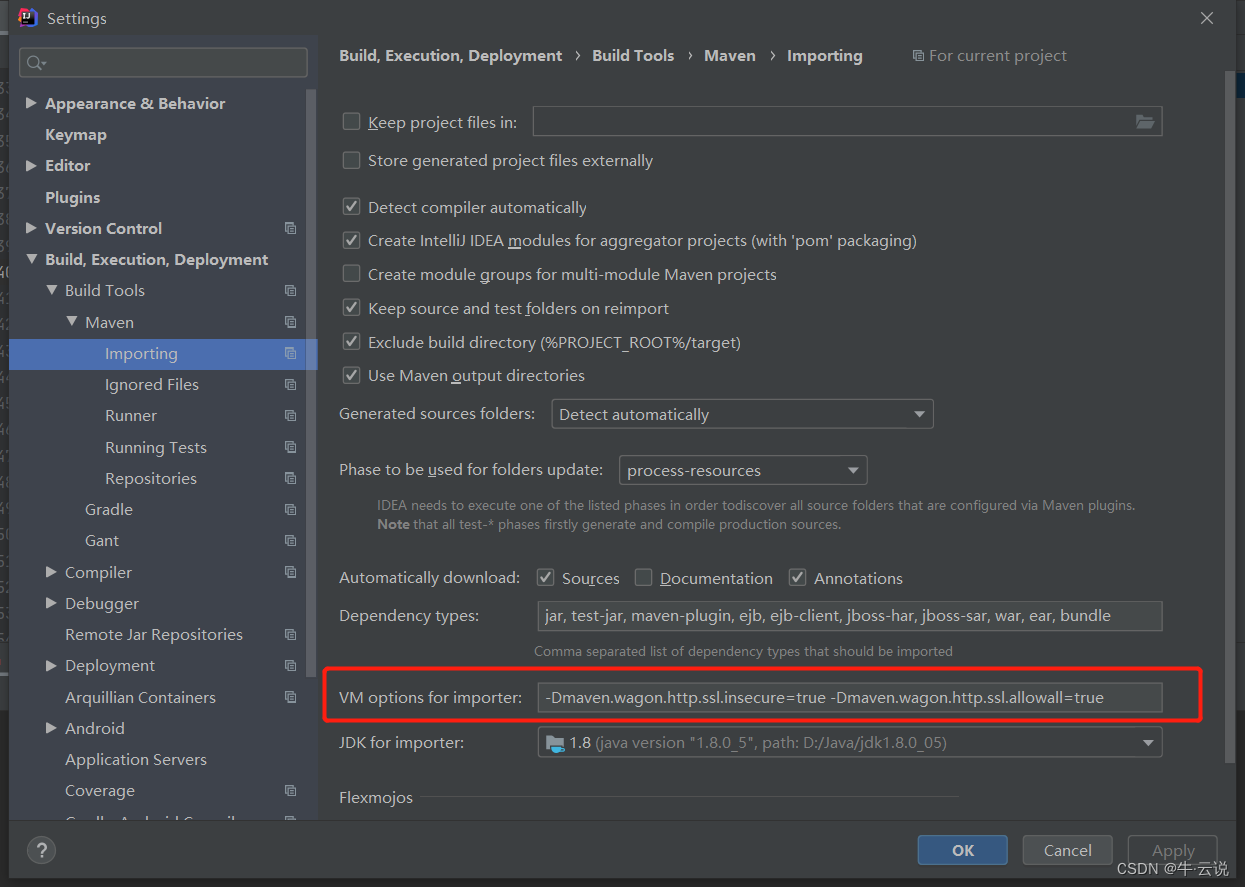The width and height of the screenshot is (1245, 887).
Task: Click Maven in breadcrumb path
Action: [x=730, y=56]
